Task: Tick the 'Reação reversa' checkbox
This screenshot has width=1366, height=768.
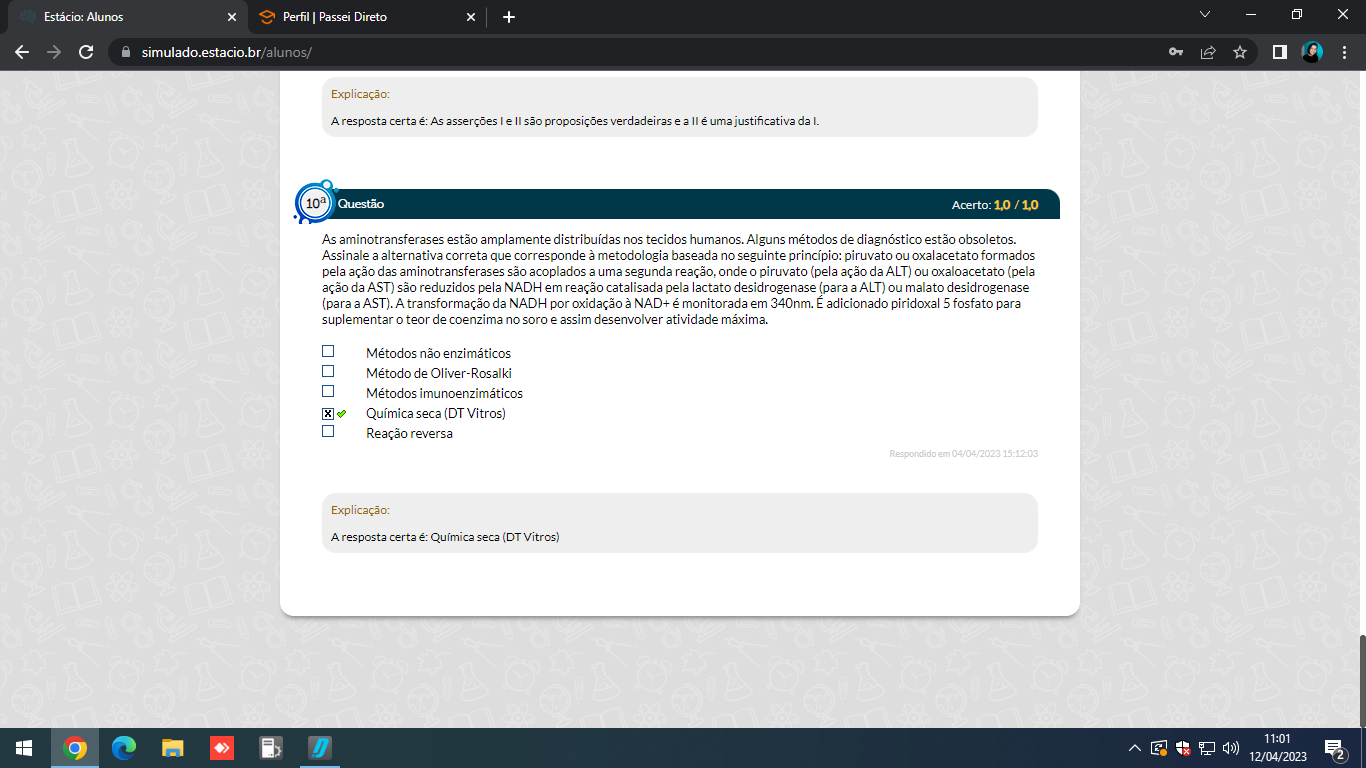Action: tap(328, 432)
